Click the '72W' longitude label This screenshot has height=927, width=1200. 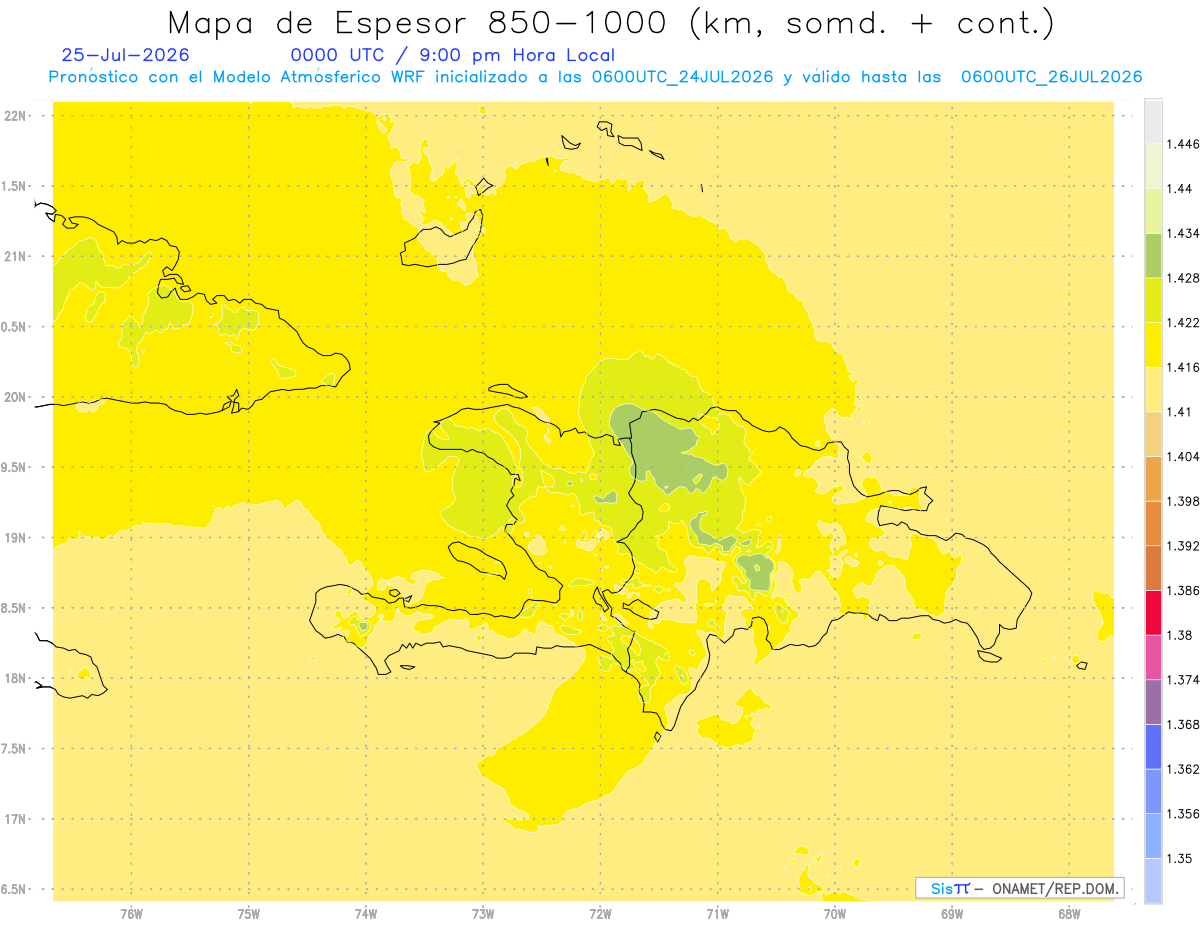[601, 913]
